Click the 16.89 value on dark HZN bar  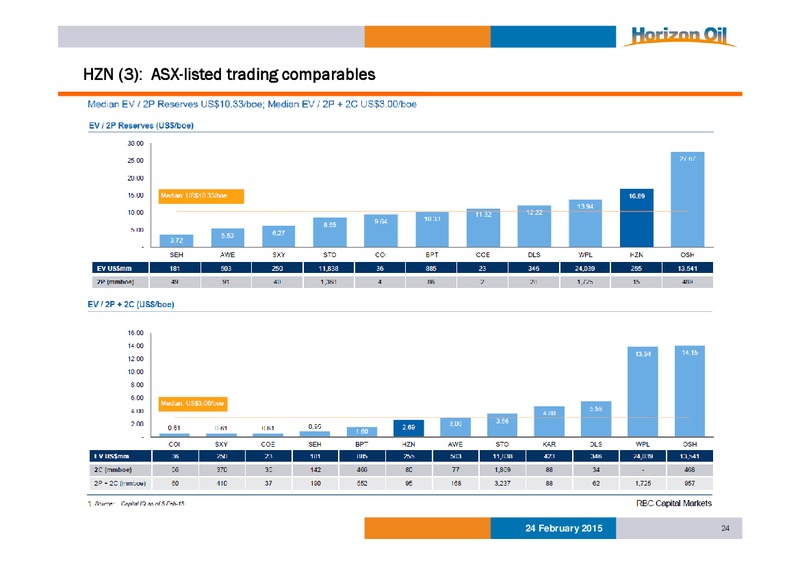tap(636, 196)
